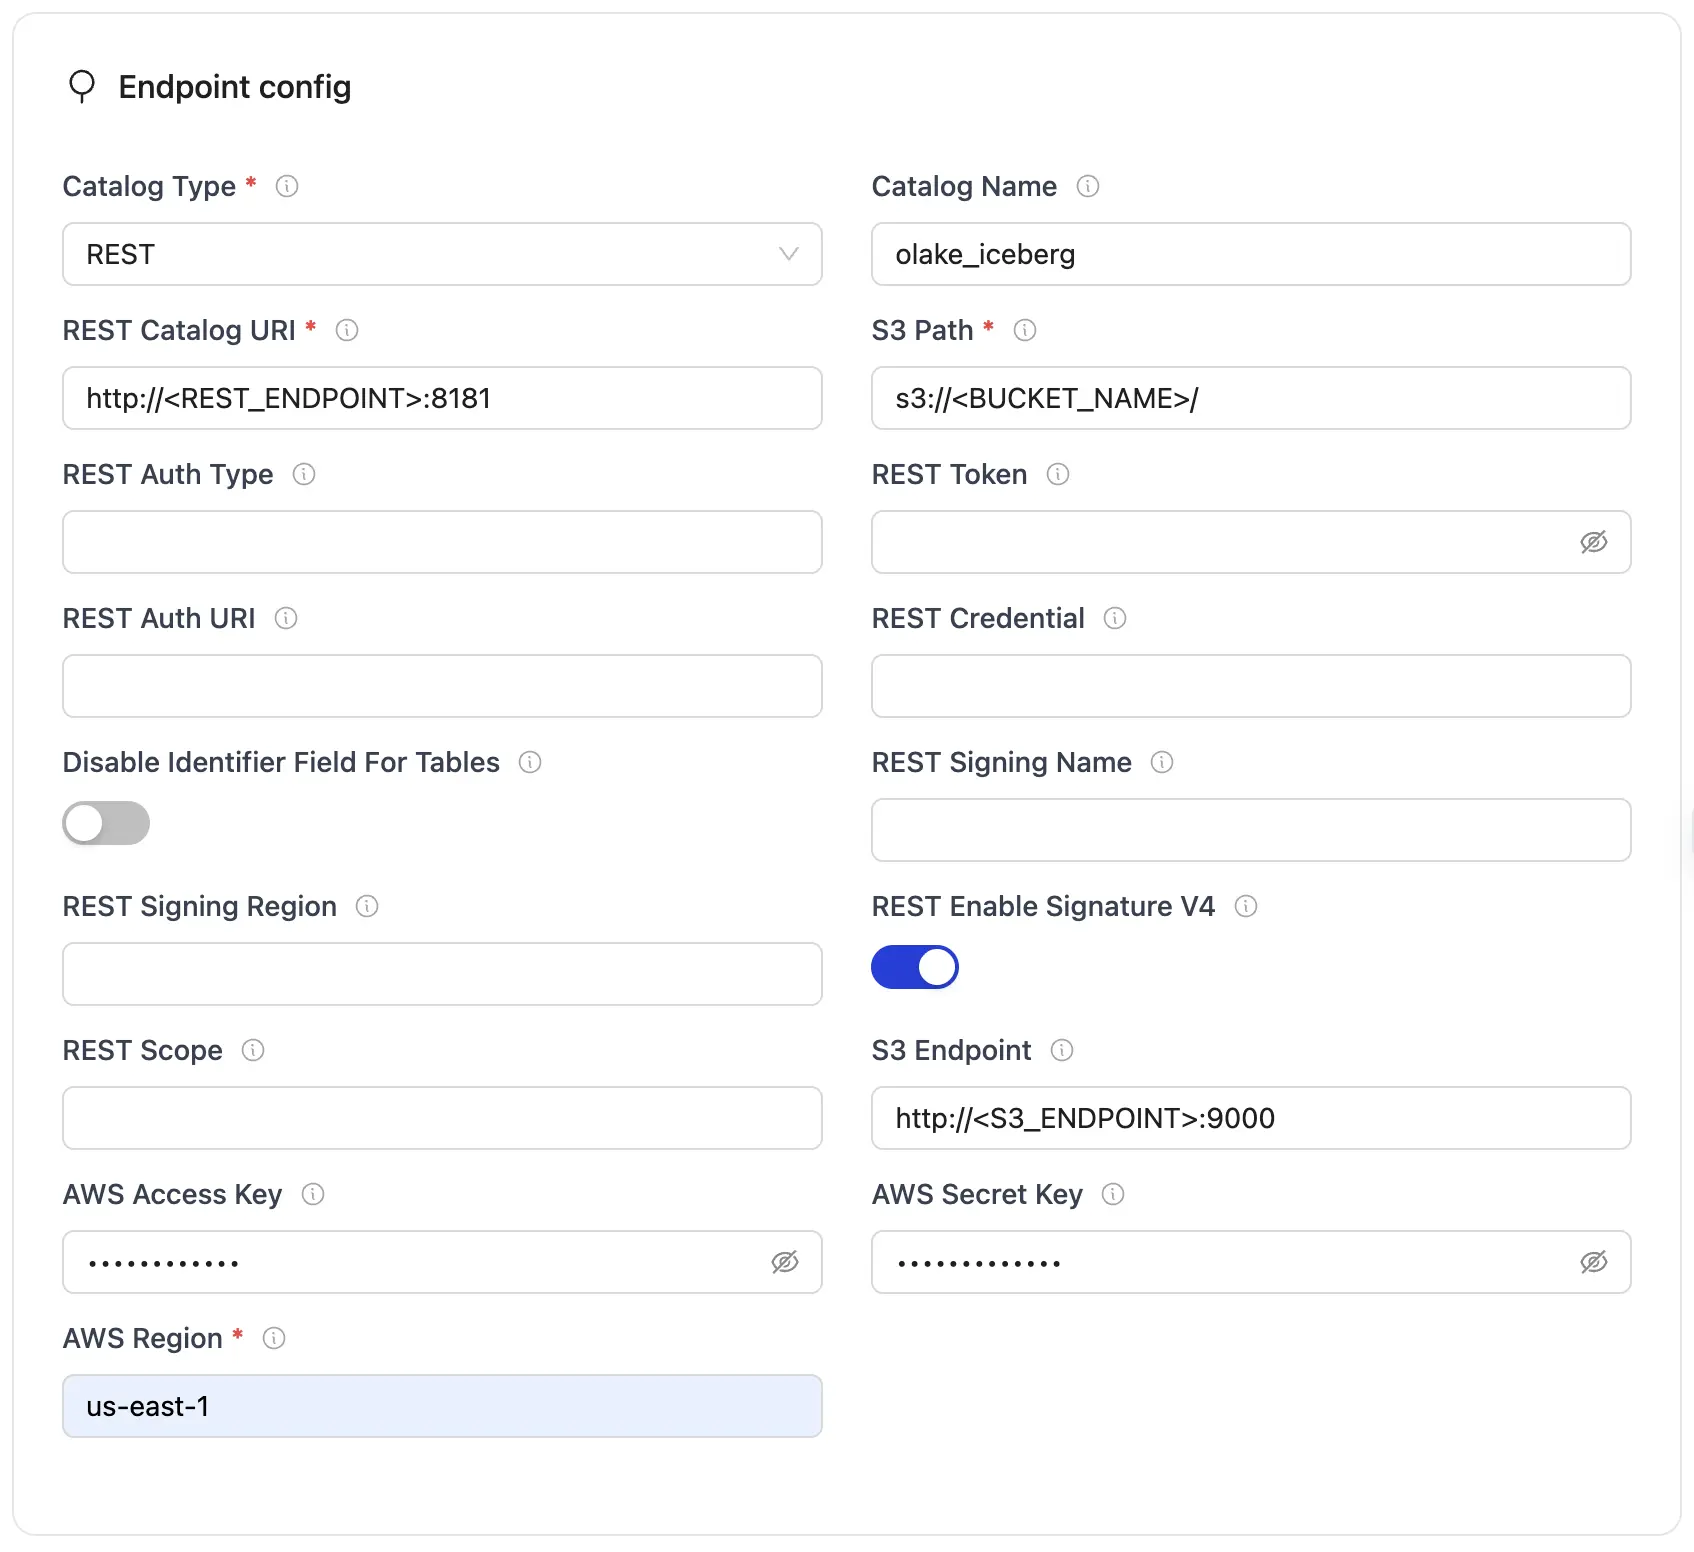Click the Endpoint config header icon

[83, 87]
